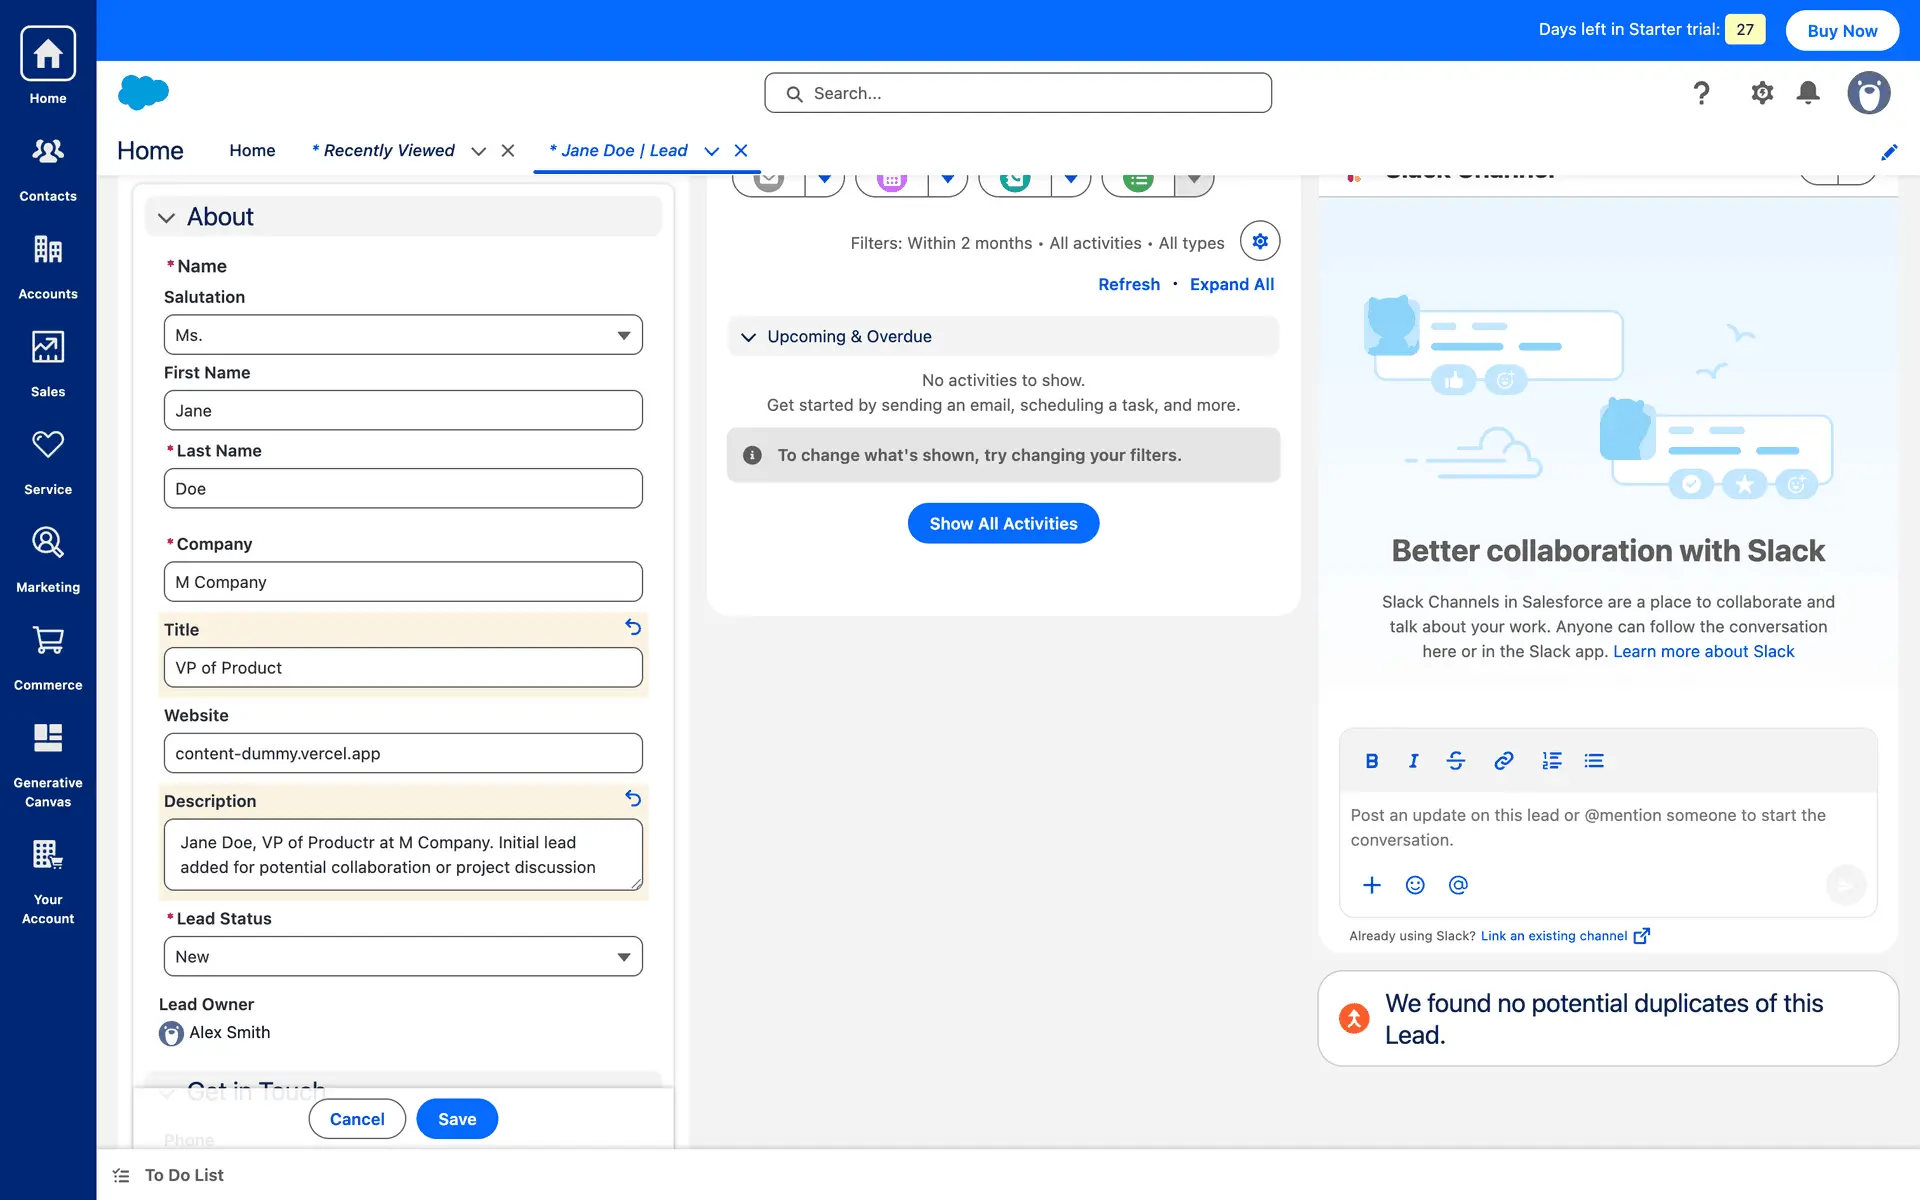Click the activity filter settings gear

[1260, 241]
